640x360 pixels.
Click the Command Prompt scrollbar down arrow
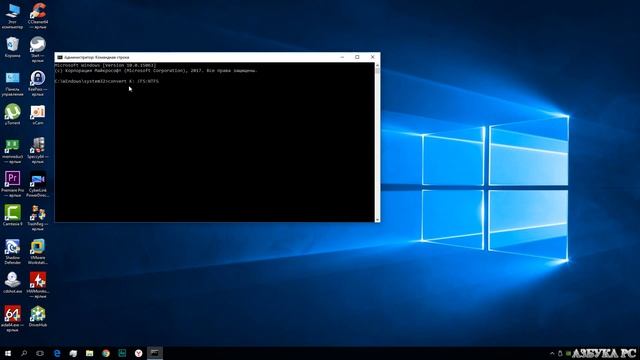[377, 220]
